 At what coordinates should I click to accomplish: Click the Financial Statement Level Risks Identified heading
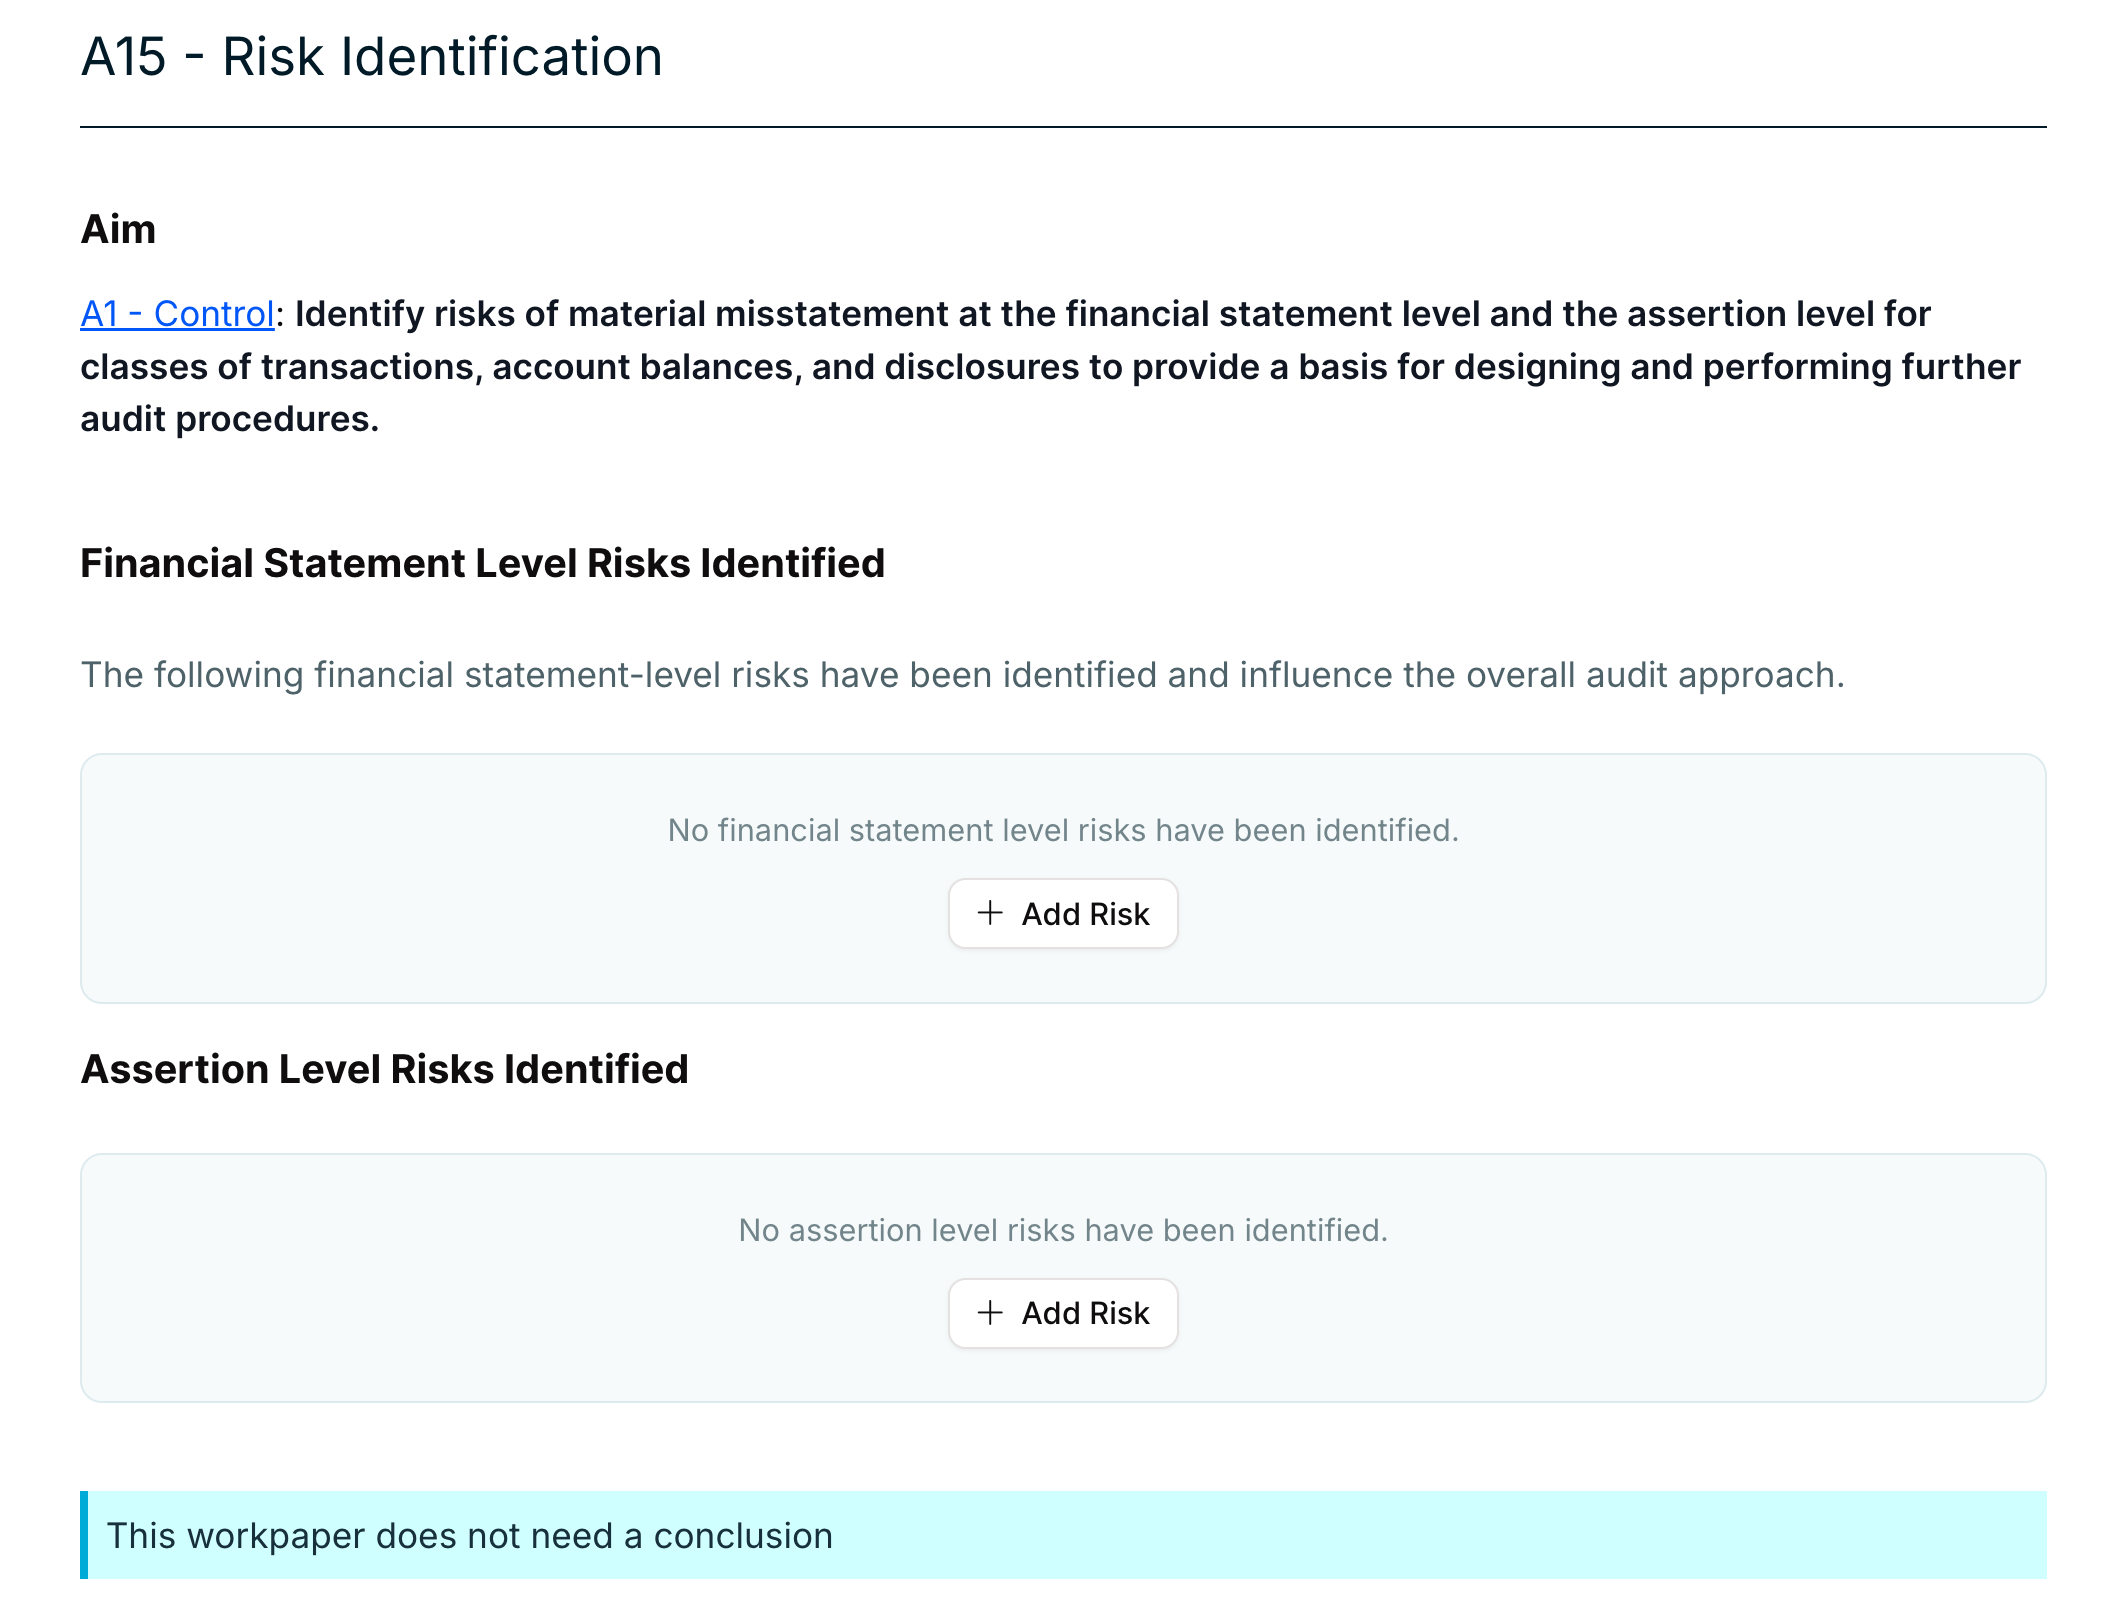pyautogui.click(x=483, y=563)
